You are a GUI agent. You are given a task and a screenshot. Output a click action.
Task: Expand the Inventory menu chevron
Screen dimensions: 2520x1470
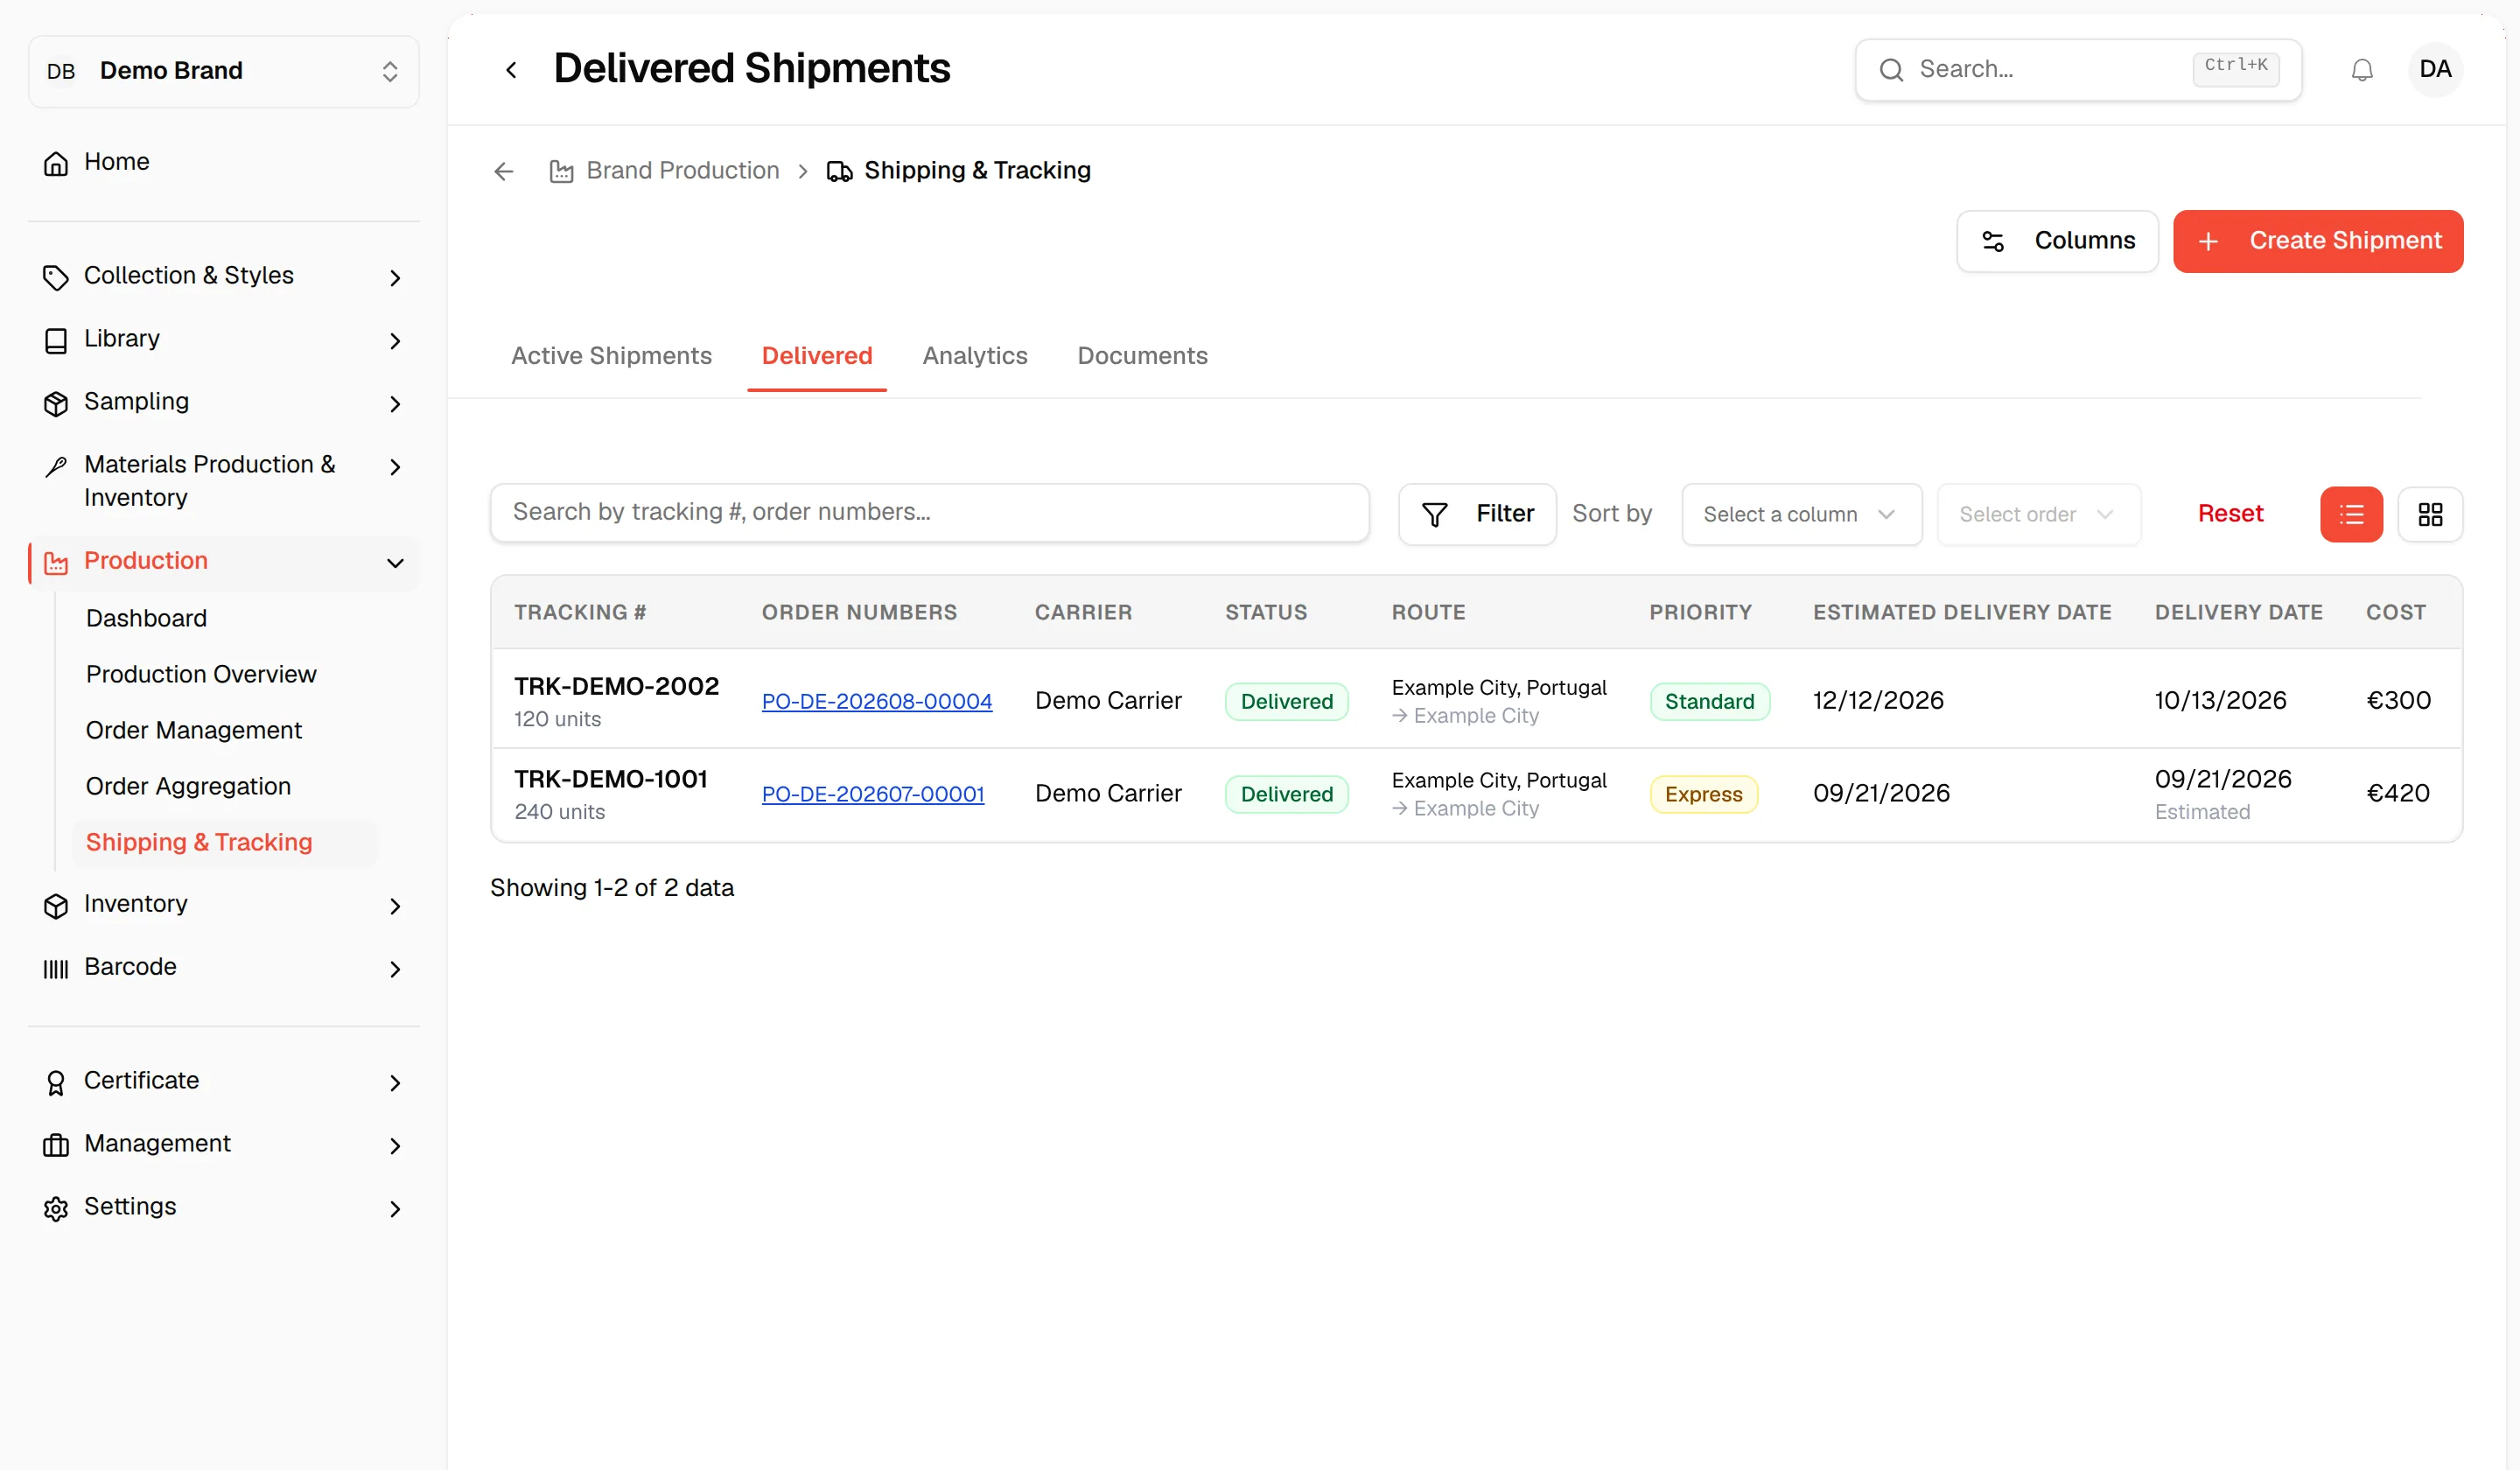coord(395,906)
